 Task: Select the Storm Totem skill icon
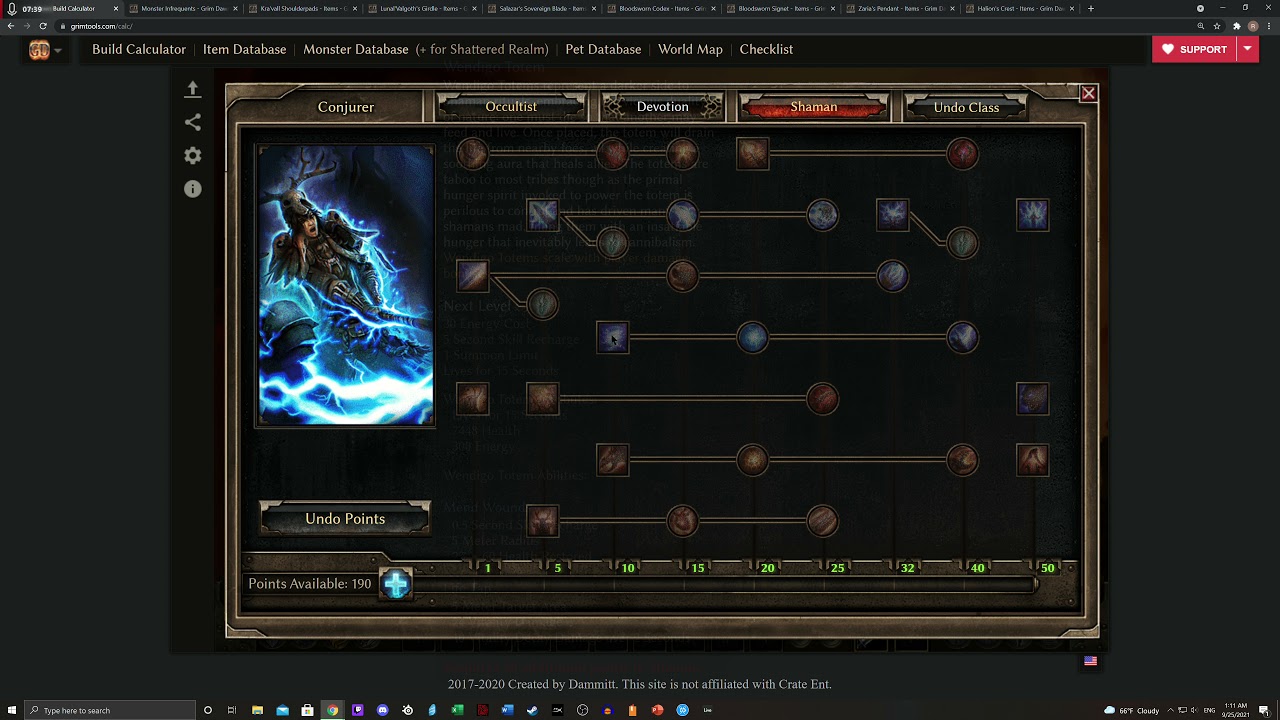(892, 215)
